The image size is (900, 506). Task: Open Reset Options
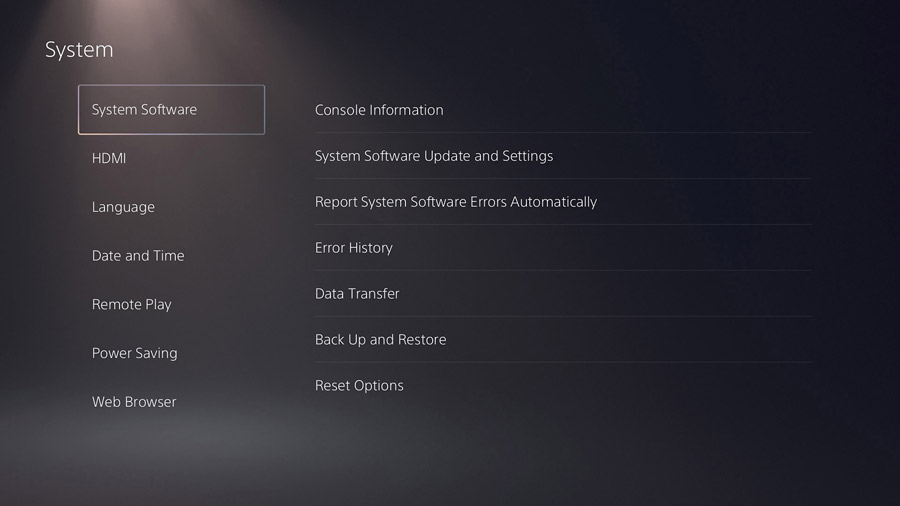tap(359, 386)
